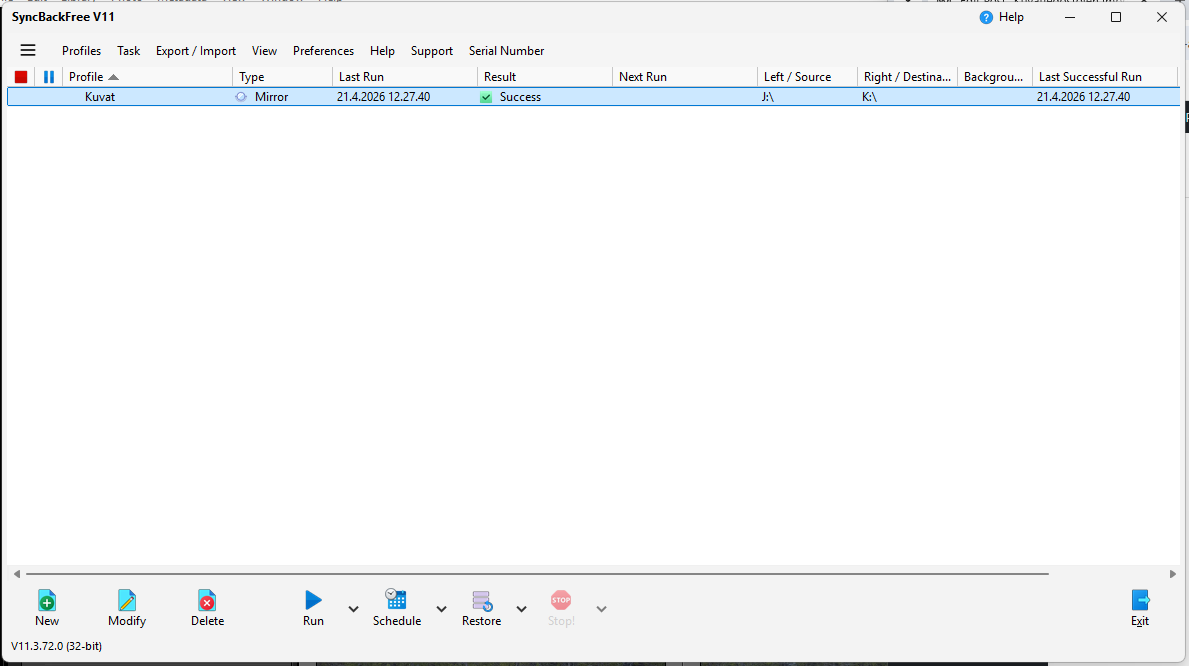The height and width of the screenshot is (666, 1189).
Task: Click the green Success result checkmark
Action: (x=486, y=97)
